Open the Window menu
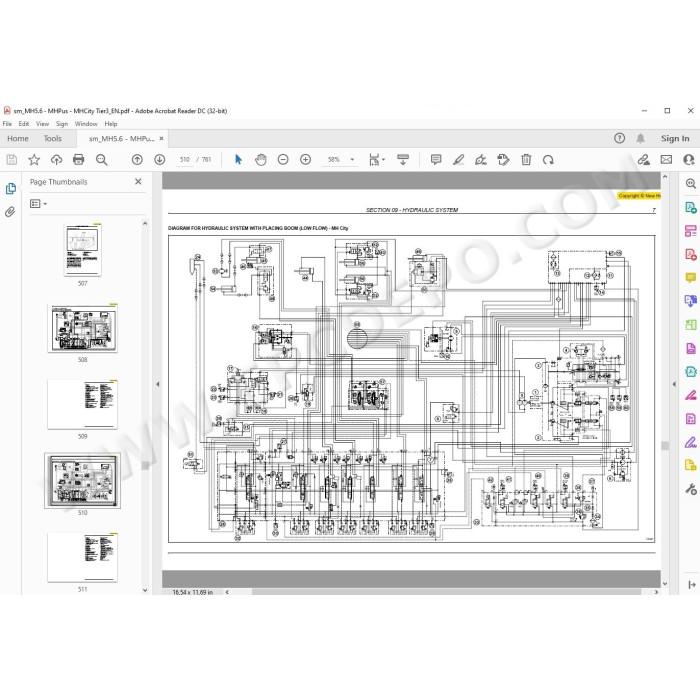Viewport: 700px width, 700px height. [x=86, y=124]
